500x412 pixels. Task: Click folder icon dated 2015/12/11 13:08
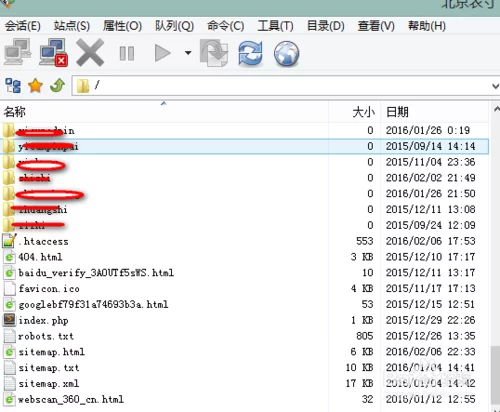(9, 209)
